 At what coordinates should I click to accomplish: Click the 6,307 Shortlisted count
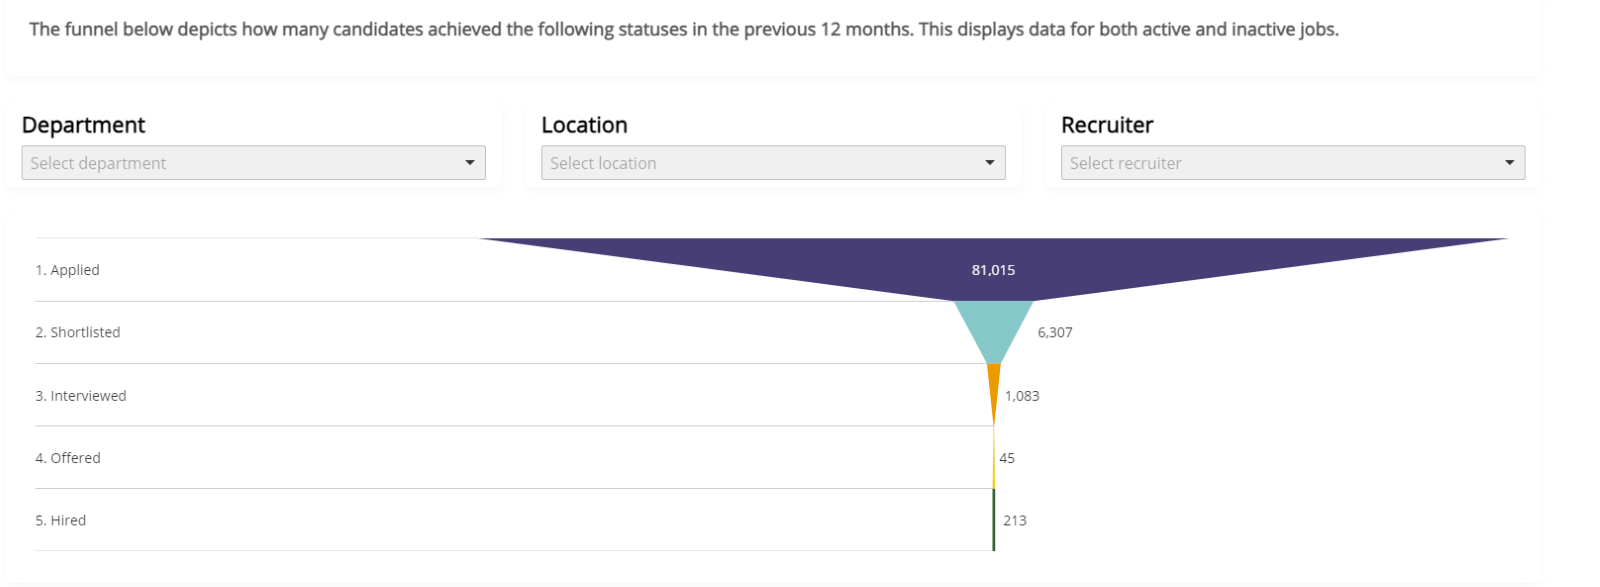click(1055, 333)
